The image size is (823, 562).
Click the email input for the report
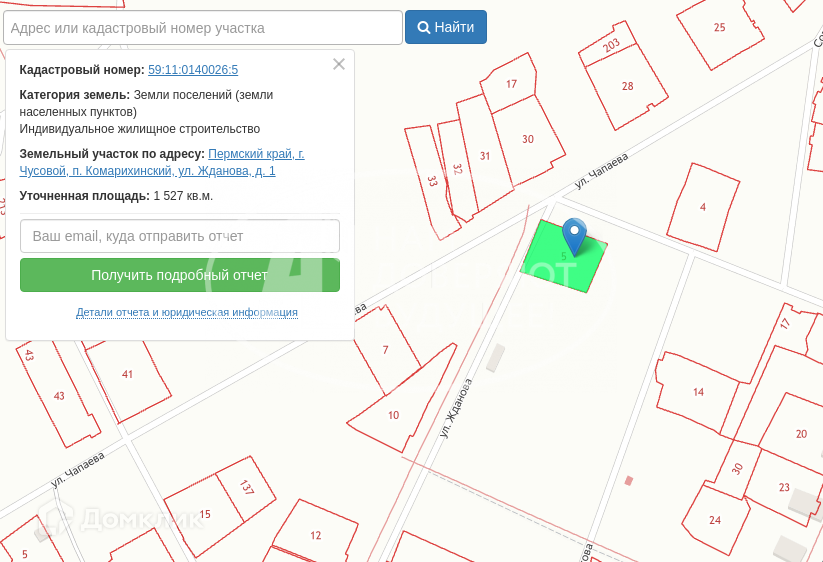coord(180,236)
